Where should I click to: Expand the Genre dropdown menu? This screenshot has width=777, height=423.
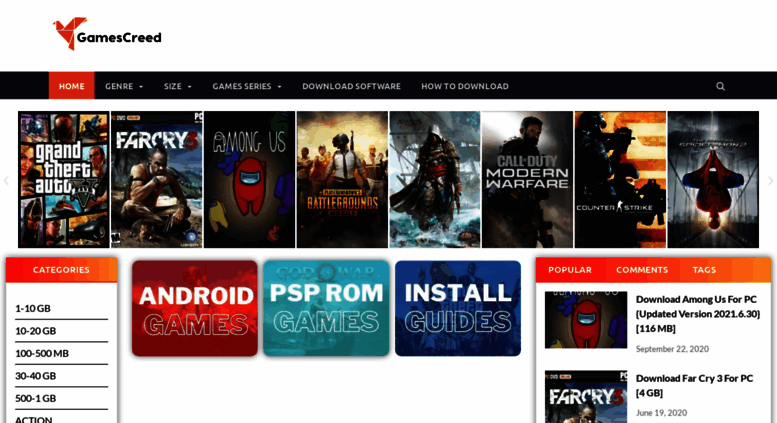pos(124,86)
